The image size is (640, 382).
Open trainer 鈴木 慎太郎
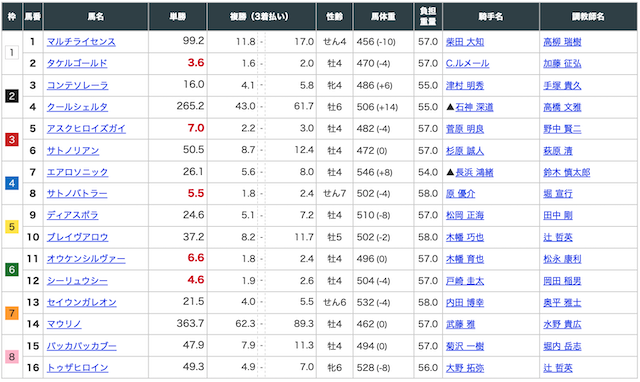(x=567, y=172)
